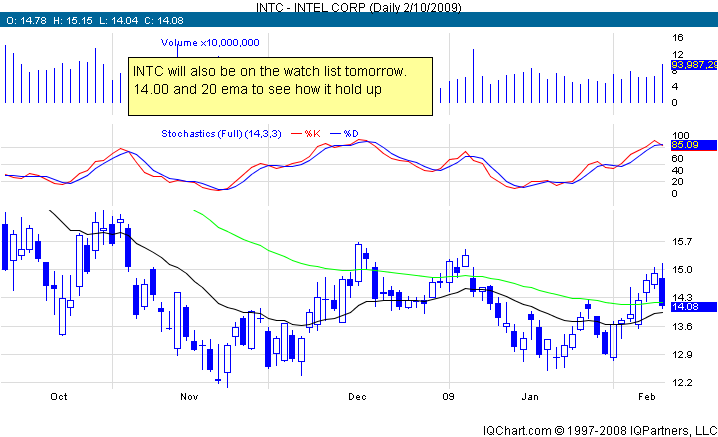Click the Oct month label

tap(59, 397)
